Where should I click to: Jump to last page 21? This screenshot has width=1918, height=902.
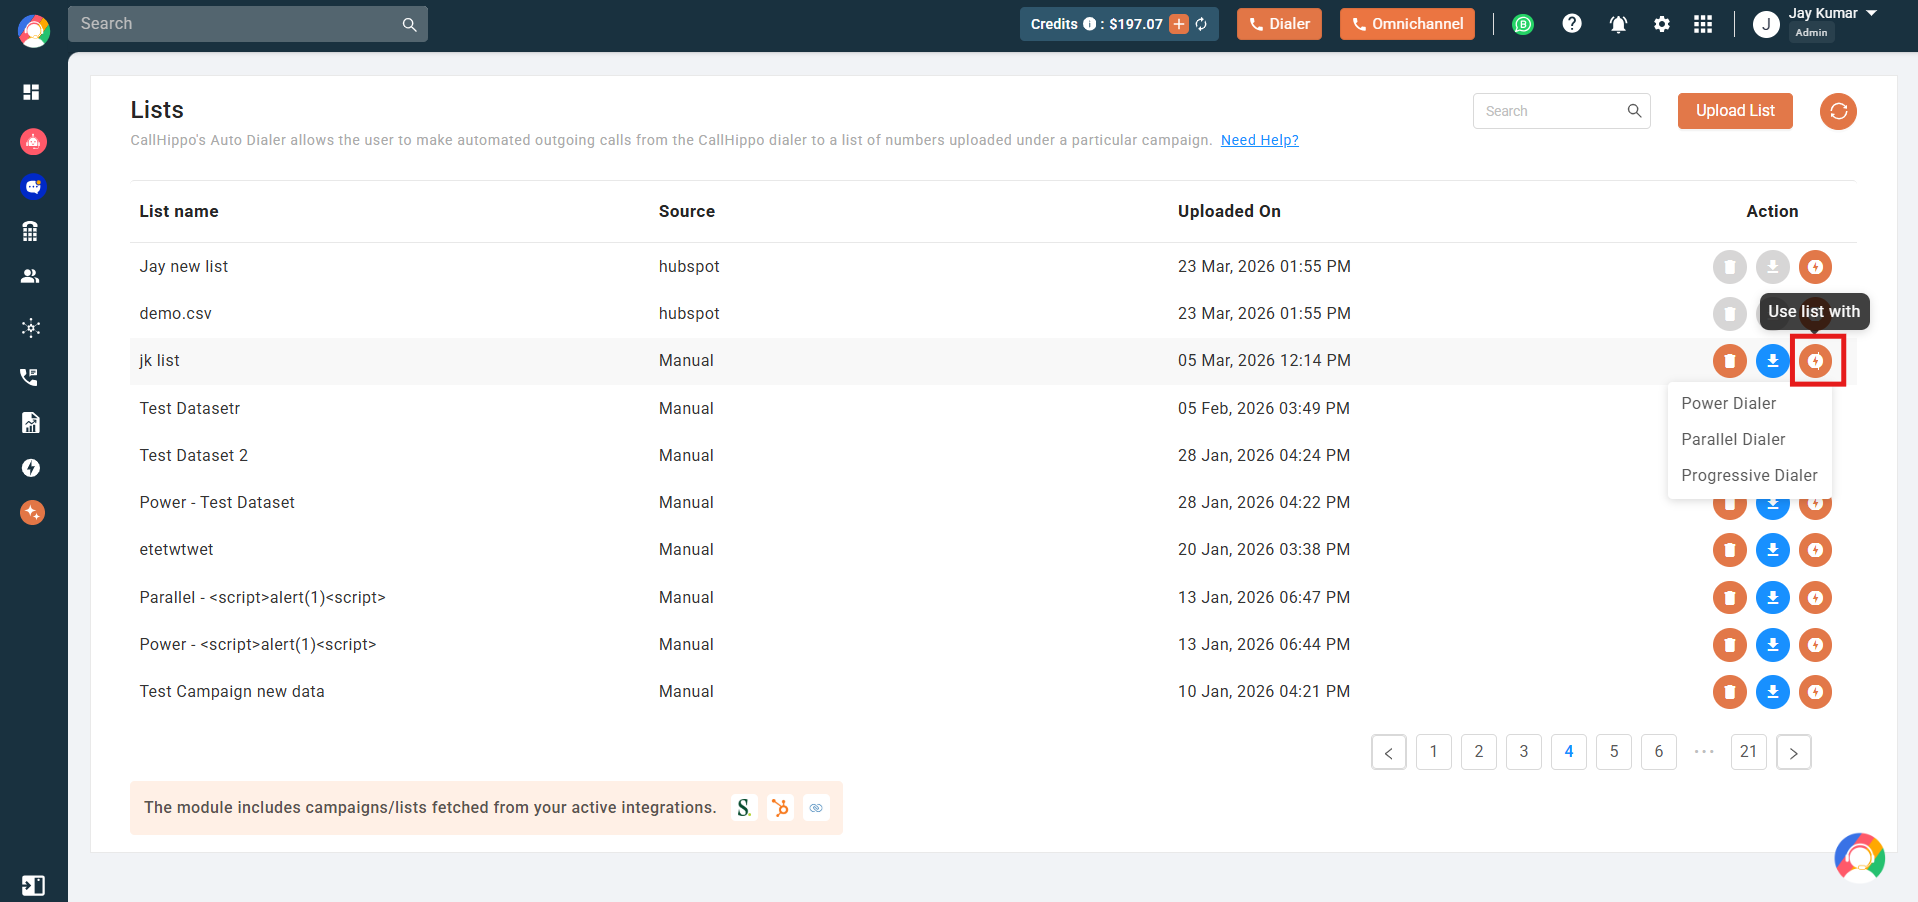pyautogui.click(x=1749, y=752)
